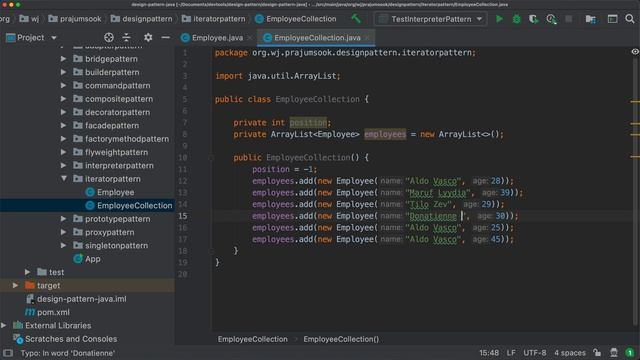Screen dimensions: 640x360
Task: Toggle read-only lock icon in status bar
Action: 597,353
